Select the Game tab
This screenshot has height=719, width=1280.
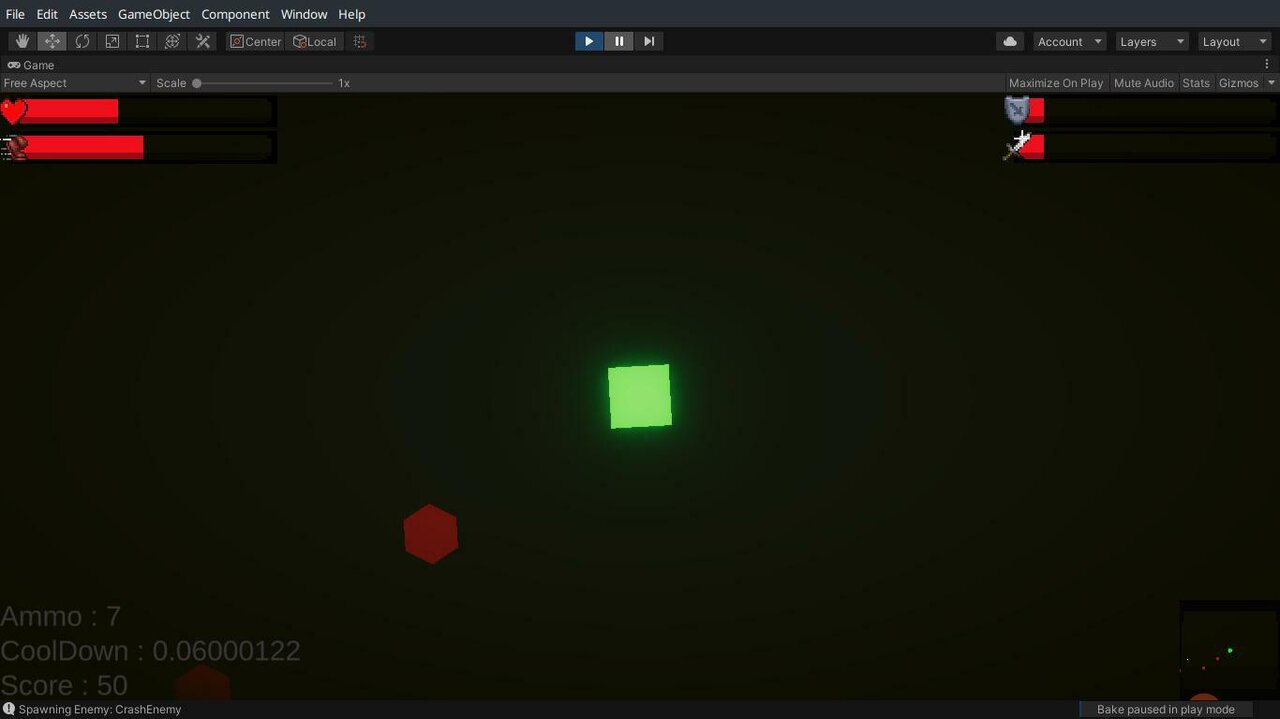click(x=31, y=65)
